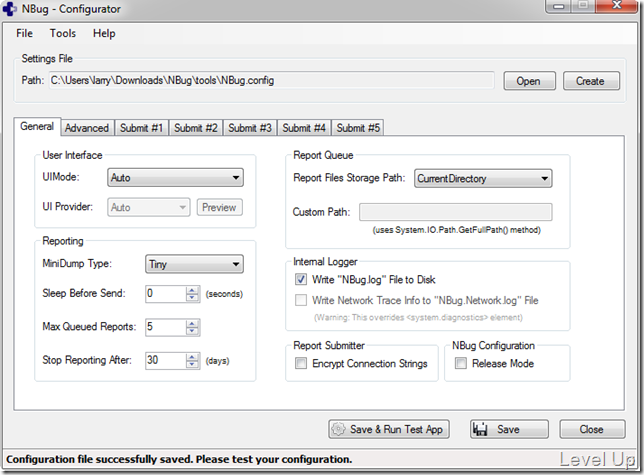644x475 pixels.
Task: Click the Sleep Before Send value field
Action: [166, 294]
